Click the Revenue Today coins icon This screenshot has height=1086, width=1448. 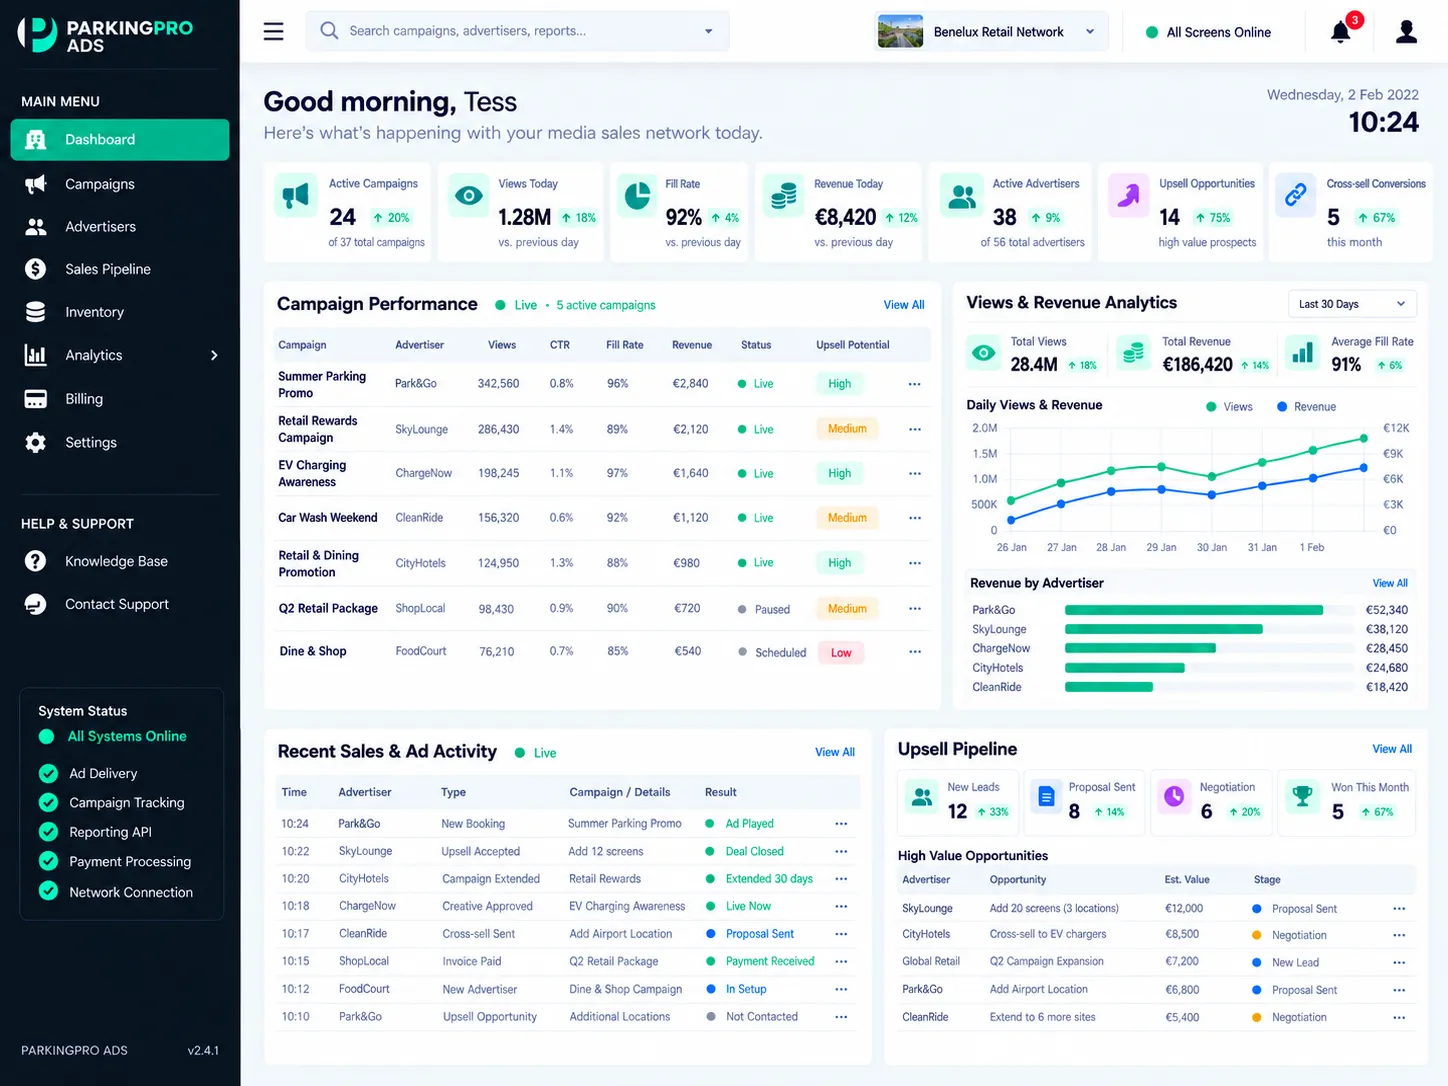pos(784,196)
